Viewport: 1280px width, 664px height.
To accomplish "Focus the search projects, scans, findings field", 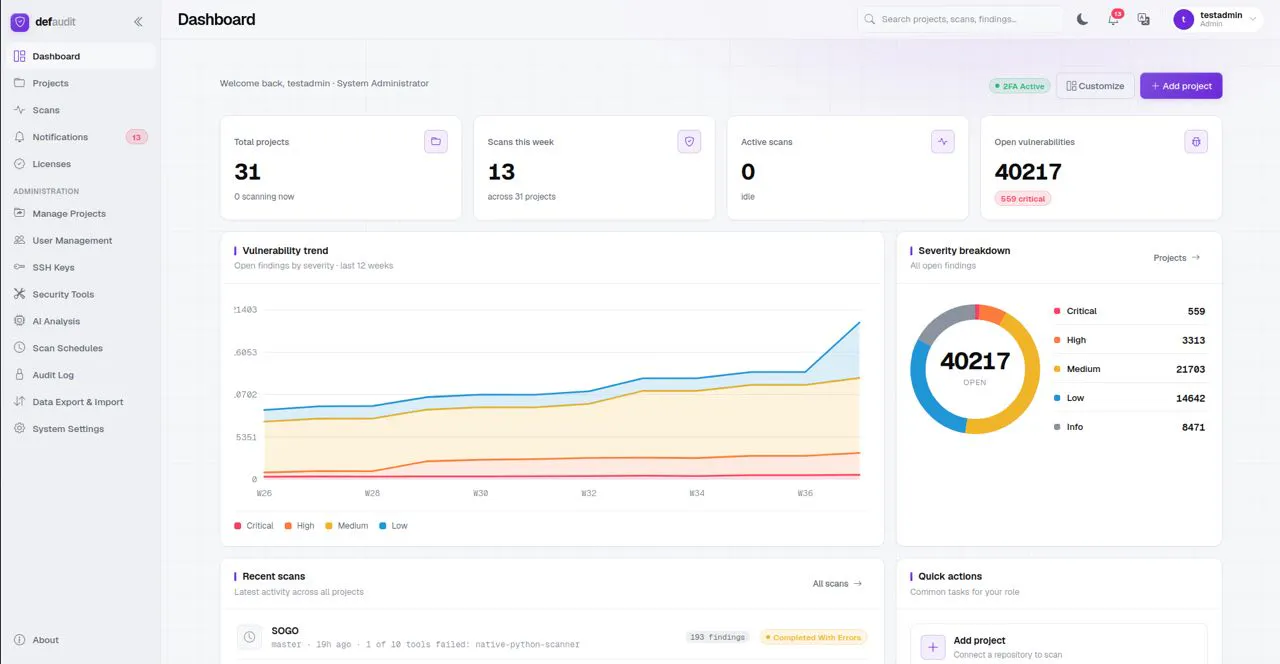I will click(x=961, y=19).
